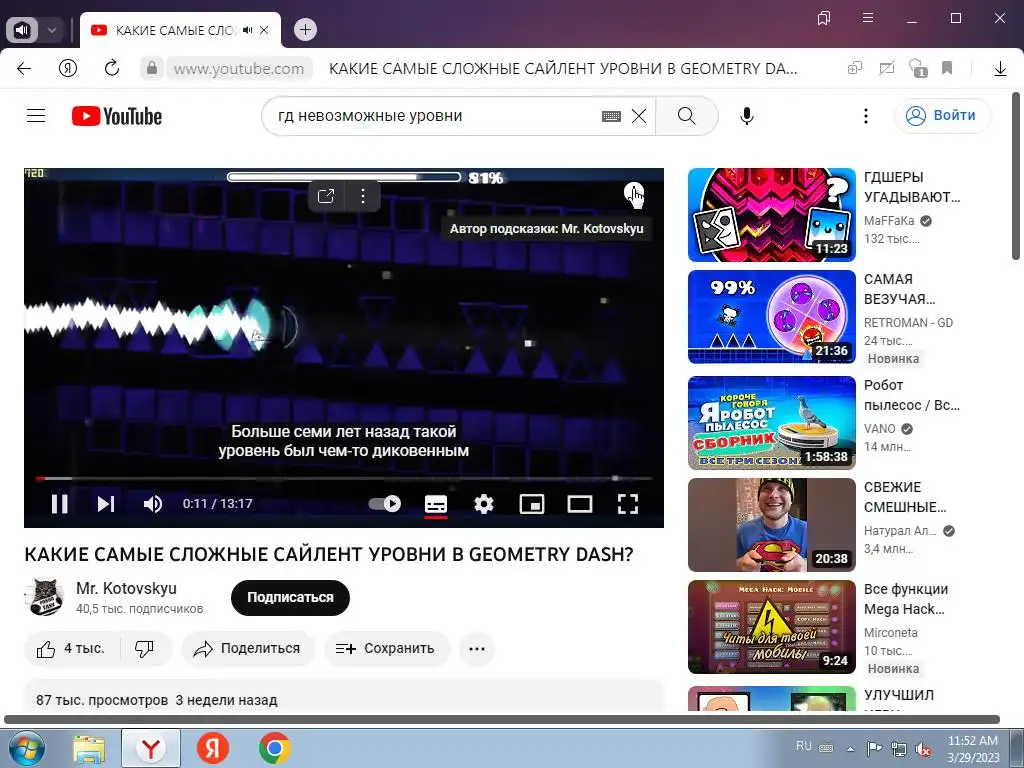Open YouTube settings three-dot menu

click(866, 116)
